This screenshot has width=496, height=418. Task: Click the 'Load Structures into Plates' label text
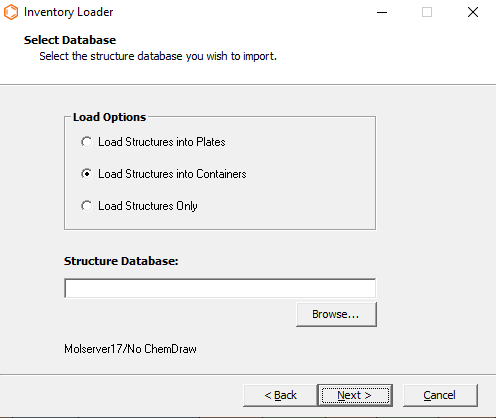coord(162,142)
